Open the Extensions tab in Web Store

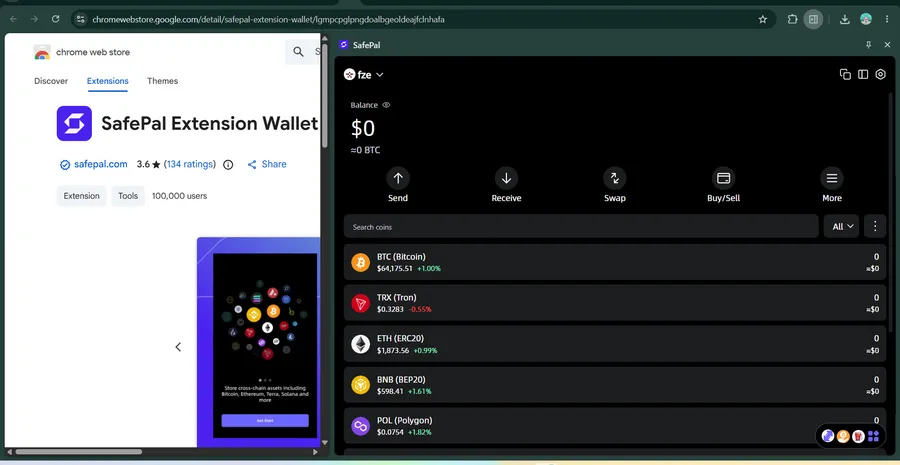click(x=107, y=81)
